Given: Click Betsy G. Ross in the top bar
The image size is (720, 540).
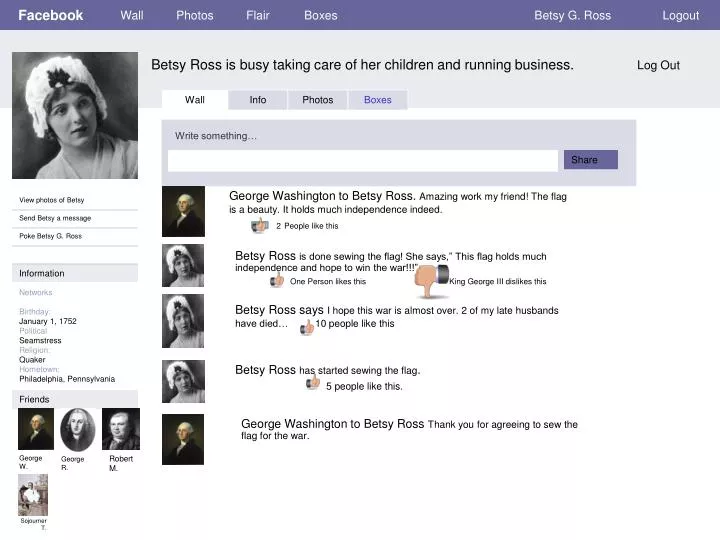Looking at the screenshot, I should [x=572, y=15].
